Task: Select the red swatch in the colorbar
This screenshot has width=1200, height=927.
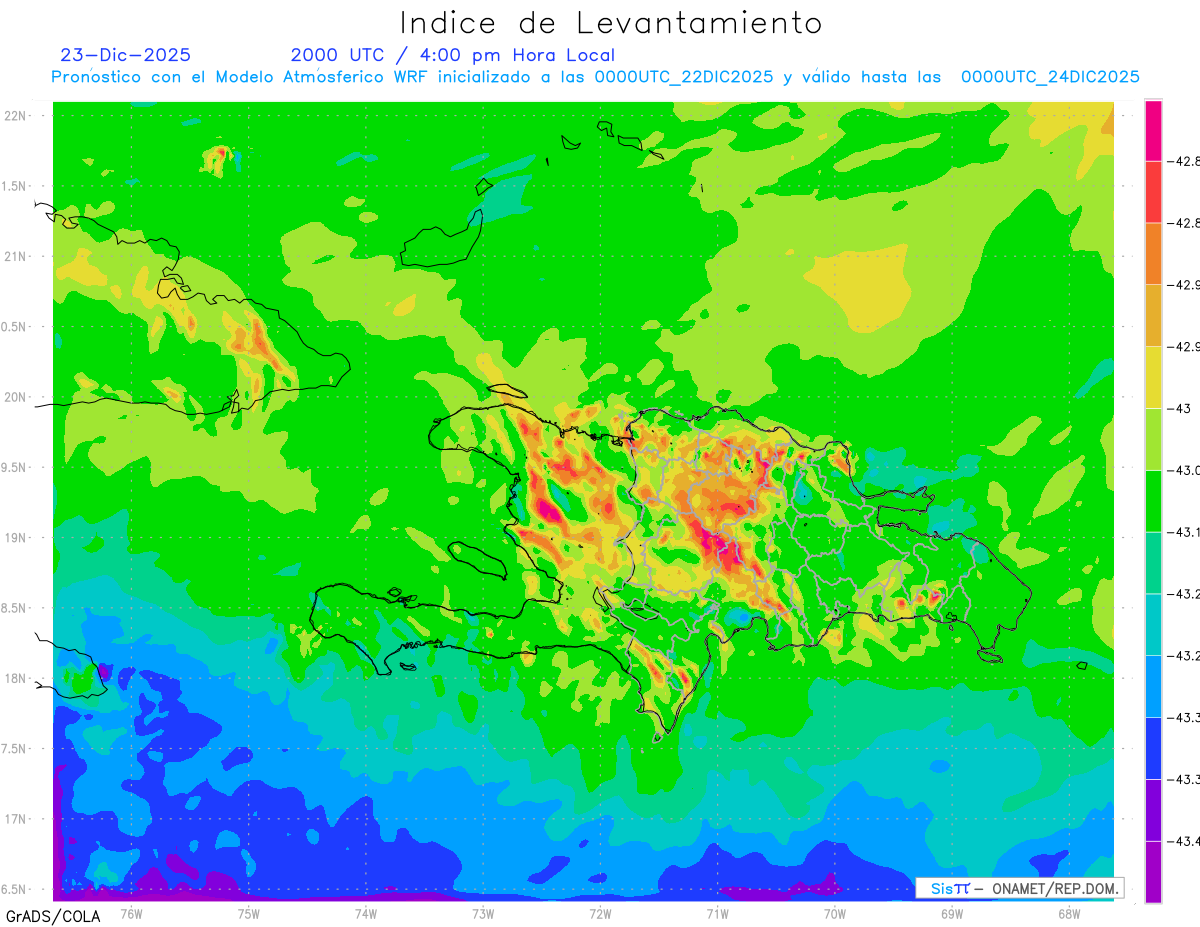Action: (x=1153, y=192)
